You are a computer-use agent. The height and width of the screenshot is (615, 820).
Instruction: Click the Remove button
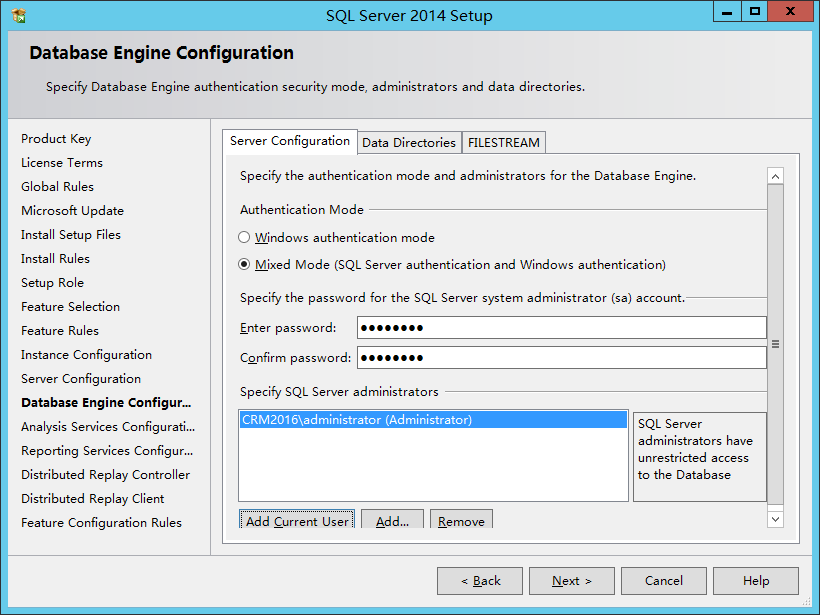coord(461,519)
